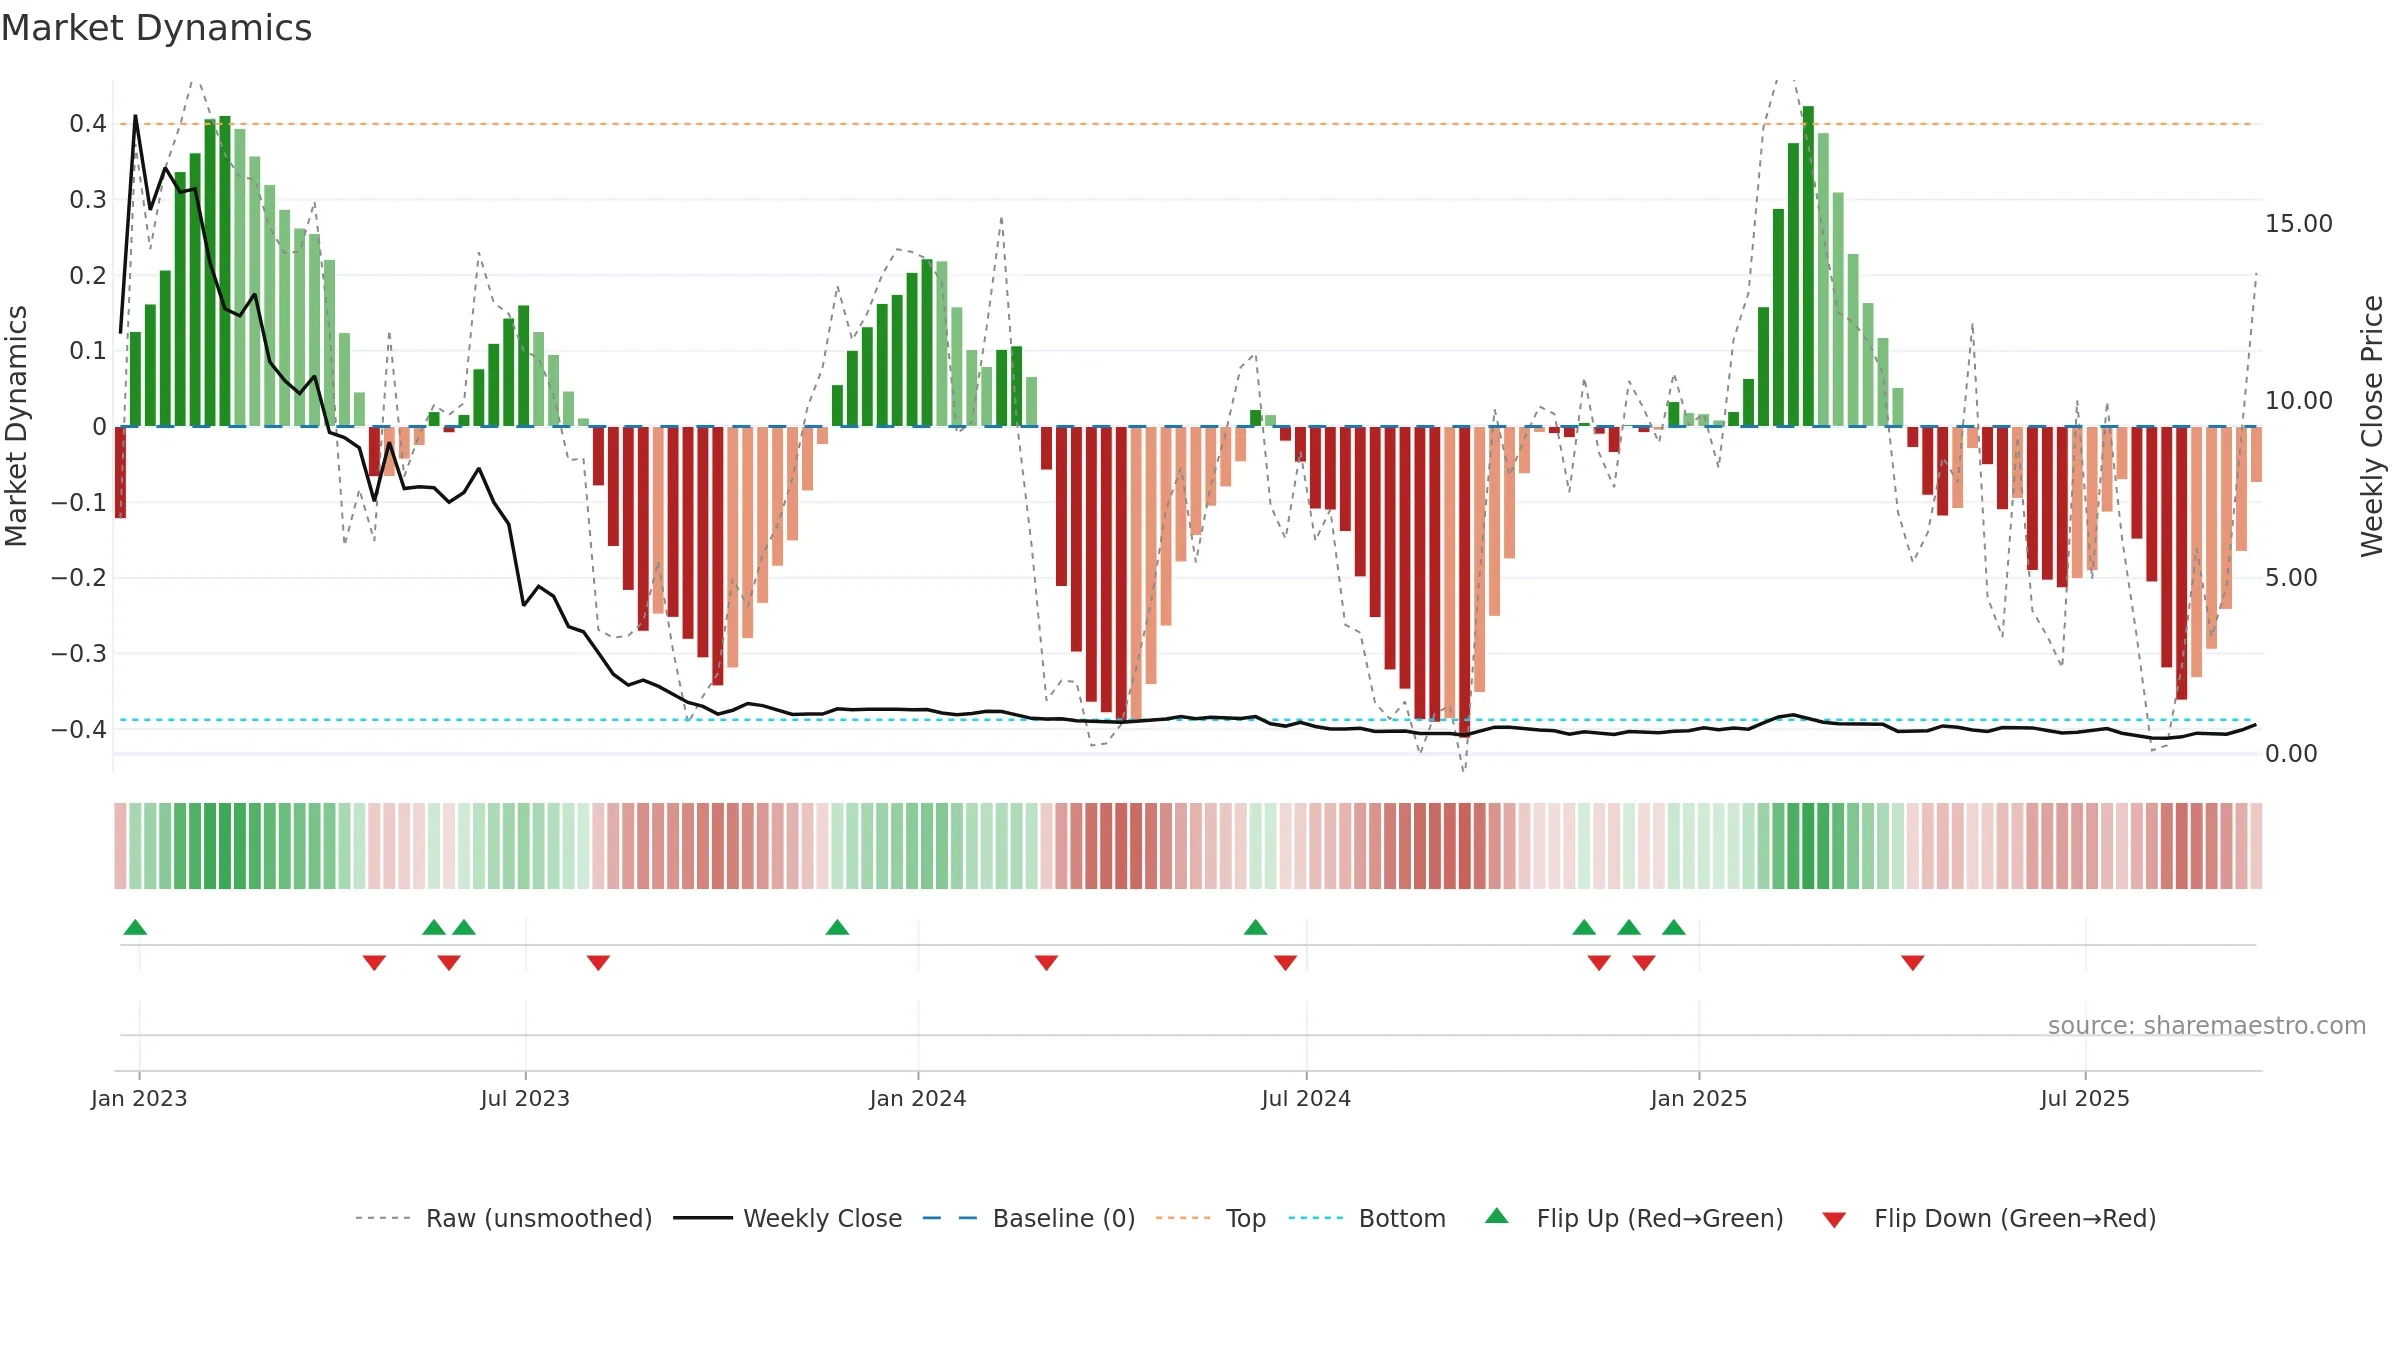Screen dimensions: 2400x1350
Task: Click the Market Dynamics chart title
Action: pos(156,28)
